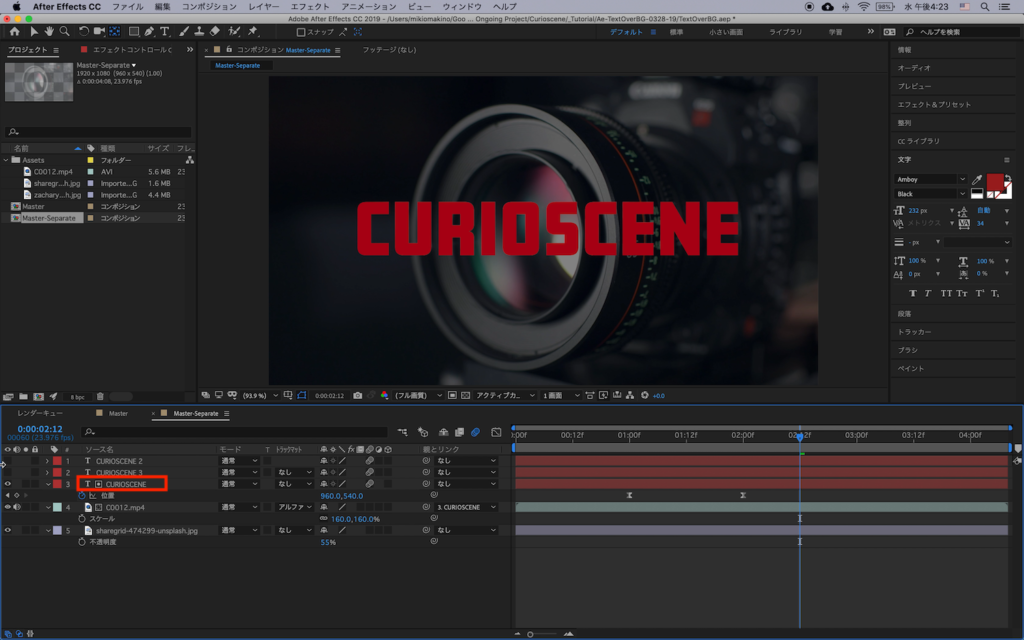Click the red text fill color swatch

click(994, 181)
